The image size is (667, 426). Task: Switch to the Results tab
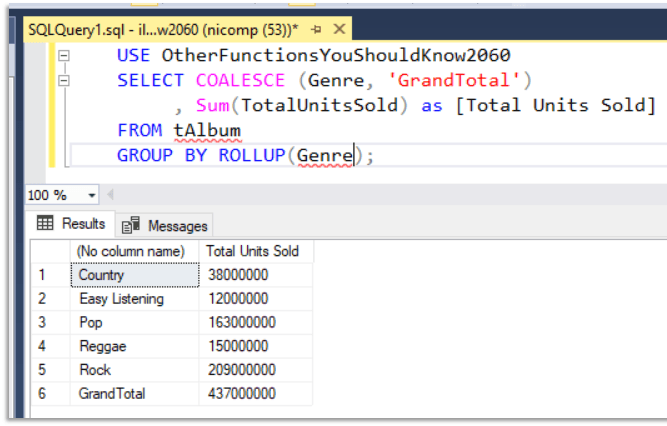[x=72, y=224]
